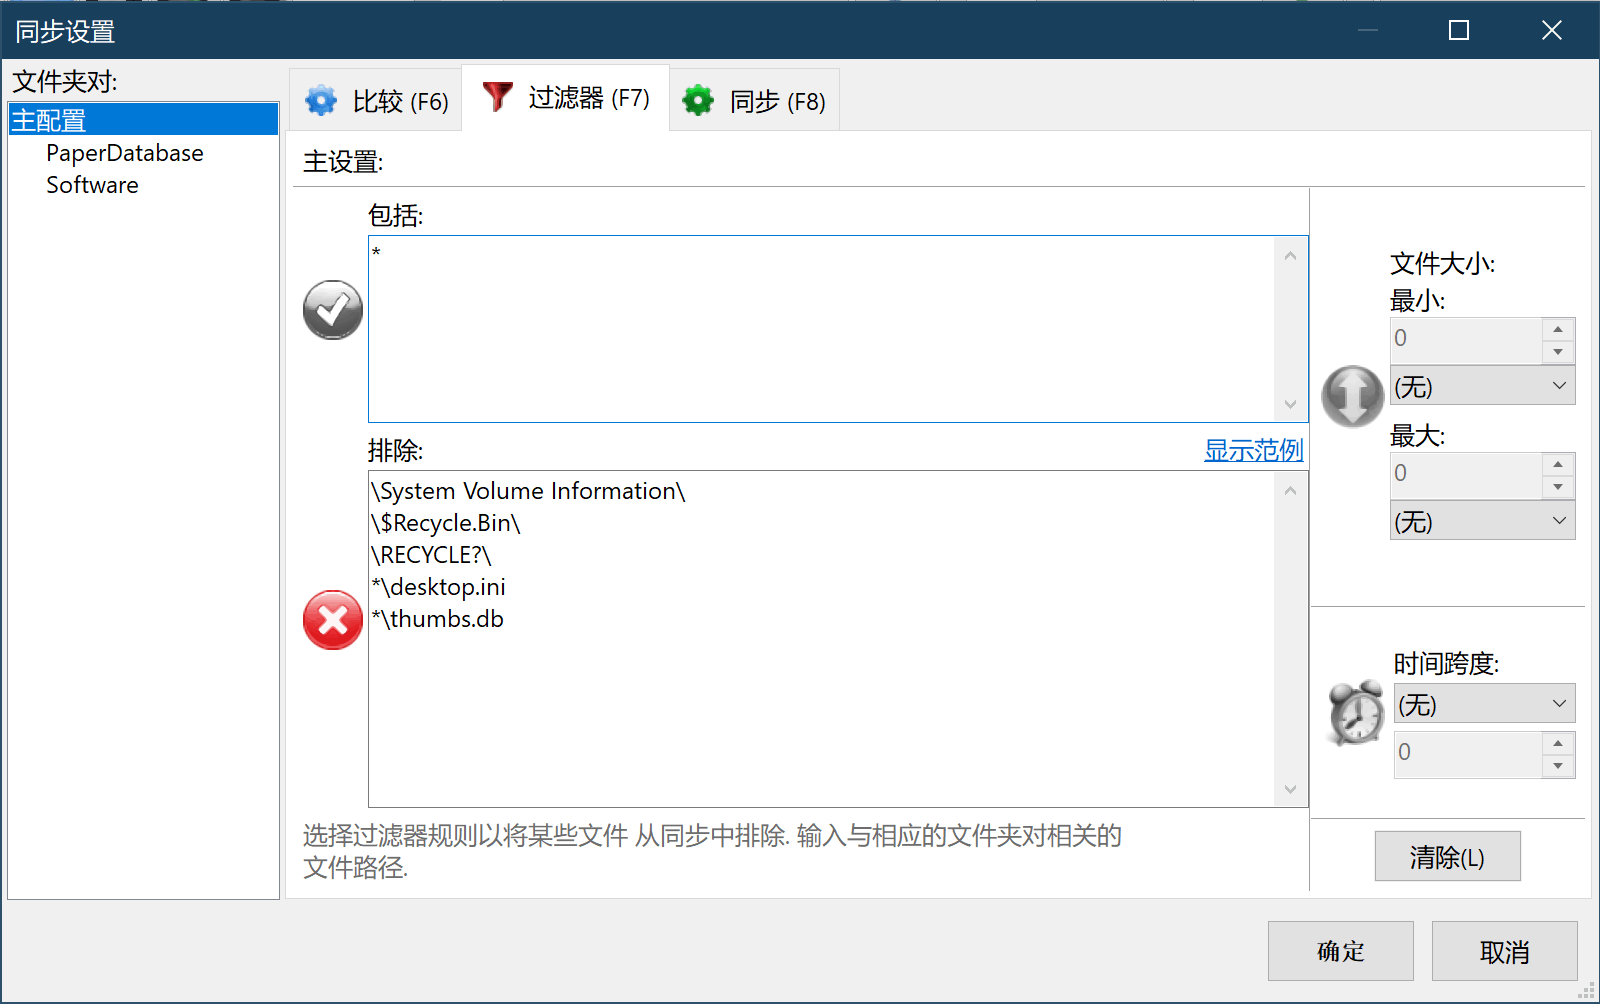
Task: Click the gray checkmark include icon
Action: tap(333, 310)
